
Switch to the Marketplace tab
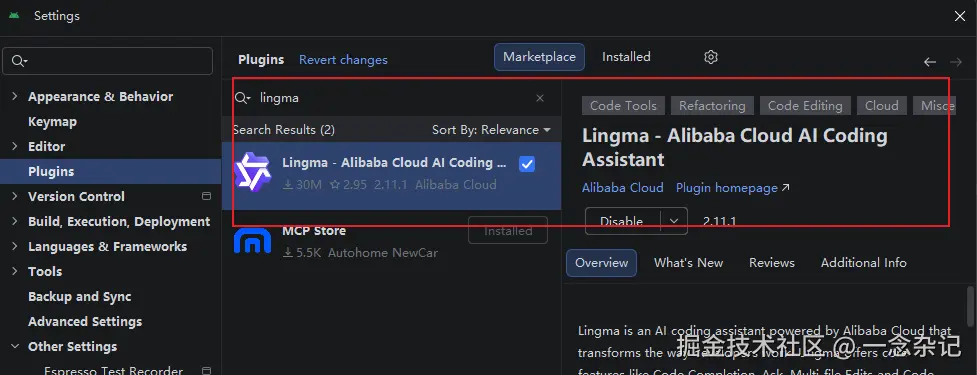click(x=540, y=57)
